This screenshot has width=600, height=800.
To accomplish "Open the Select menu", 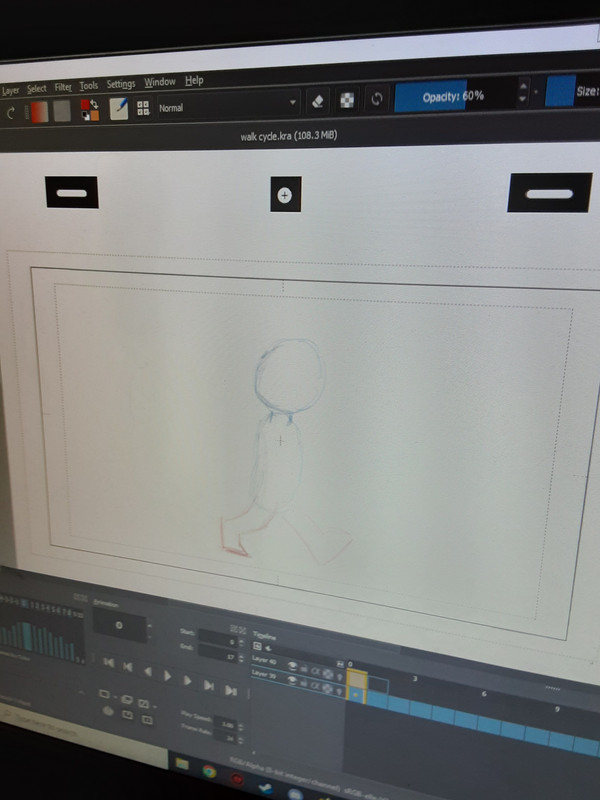I will pyautogui.click(x=36, y=89).
